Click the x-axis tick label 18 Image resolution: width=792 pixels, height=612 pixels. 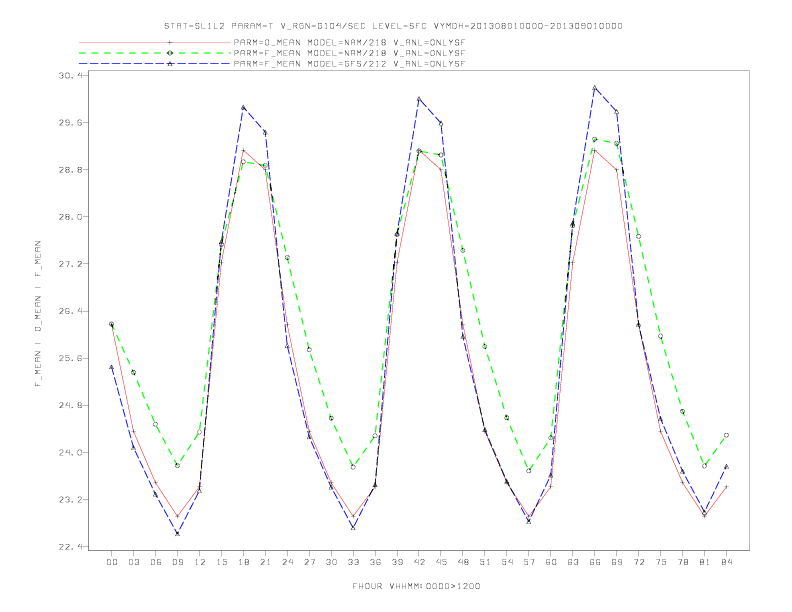pyautogui.click(x=243, y=562)
